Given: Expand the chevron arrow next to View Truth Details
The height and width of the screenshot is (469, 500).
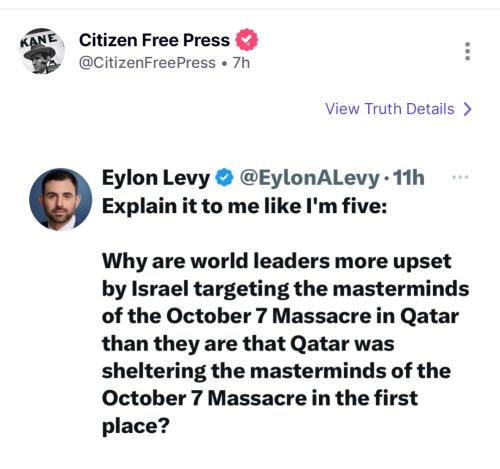Looking at the screenshot, I should [x=468, y=109].
